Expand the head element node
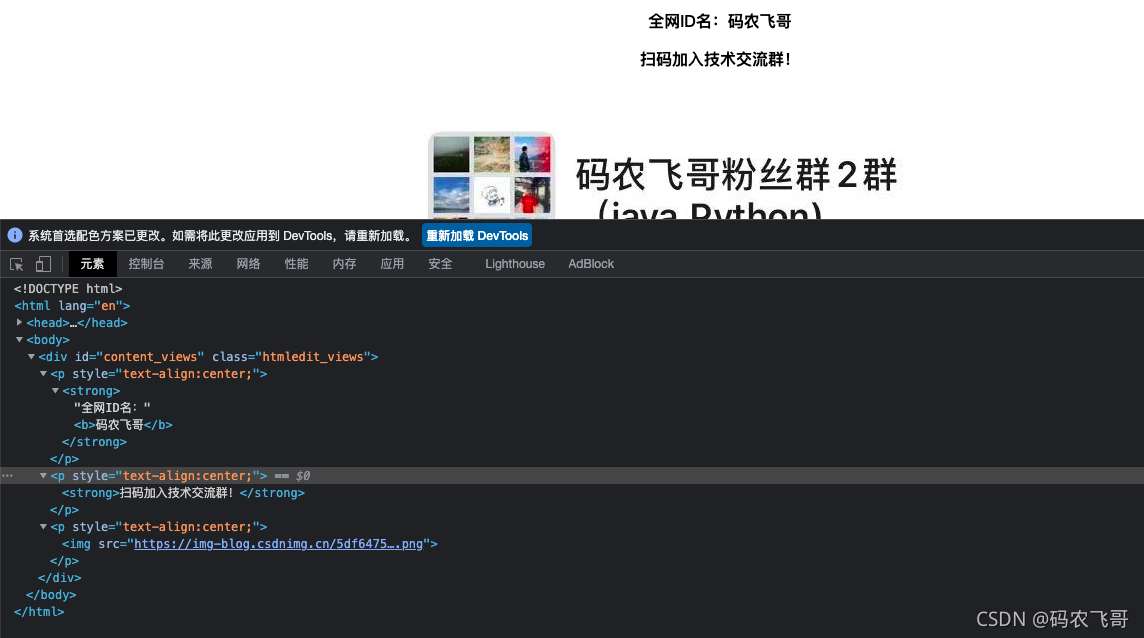This screenshot has width=1144, height=638. tap(19, 322)
